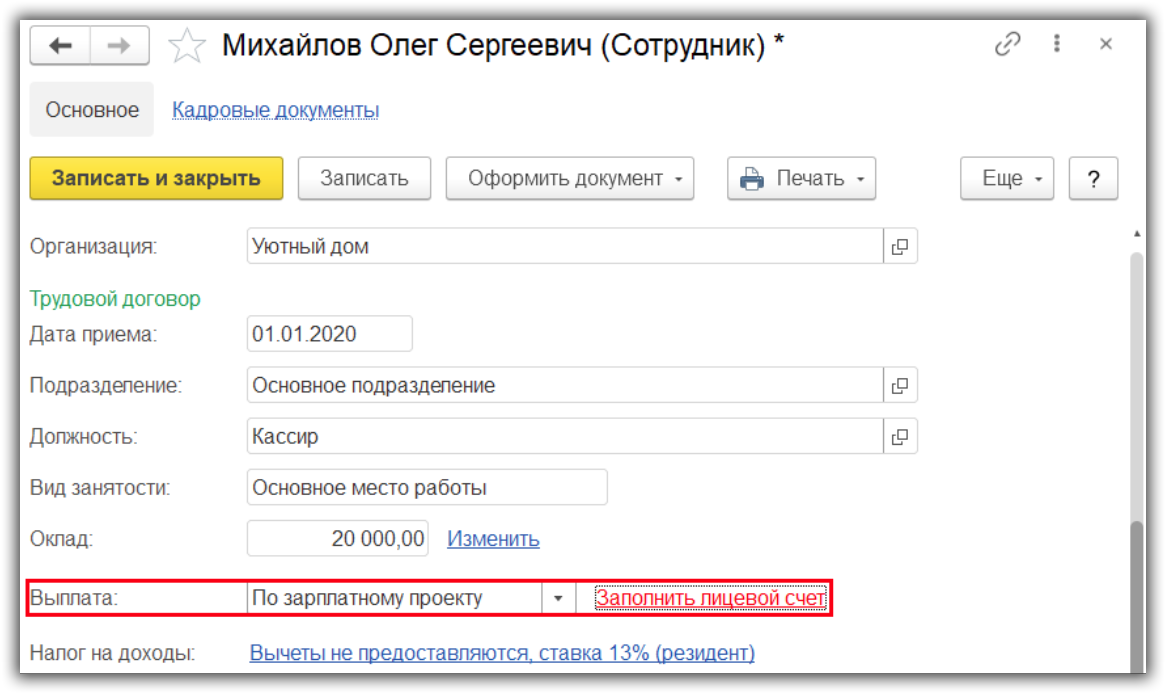
Task: Open the three-dot window options menu
Action: pyautogui.click(x=1057, y=45)
